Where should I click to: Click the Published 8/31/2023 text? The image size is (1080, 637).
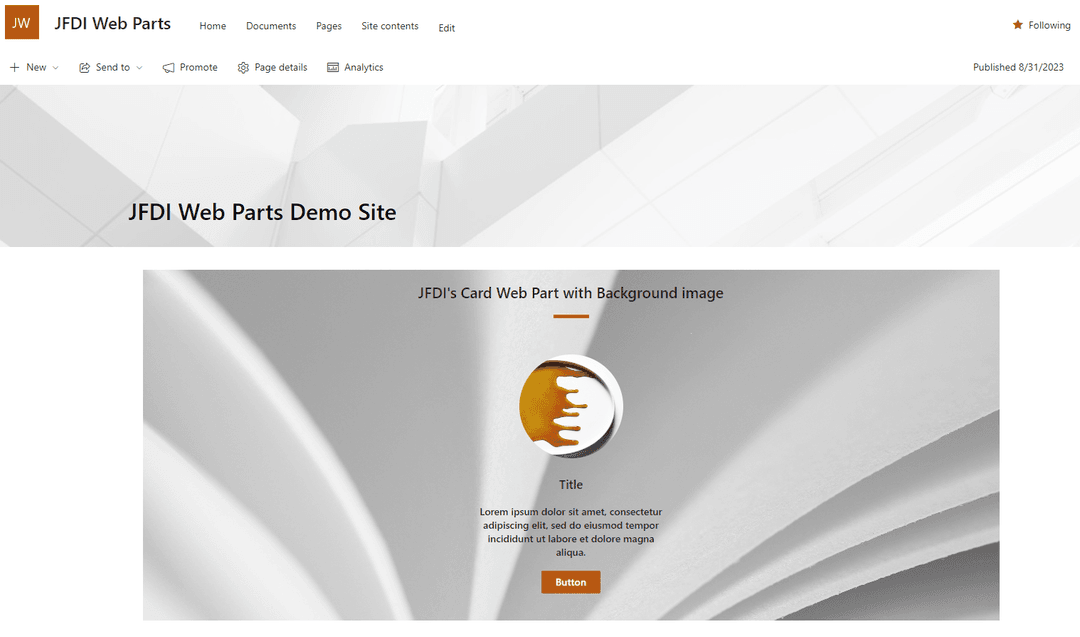(x=1019, y=67)
